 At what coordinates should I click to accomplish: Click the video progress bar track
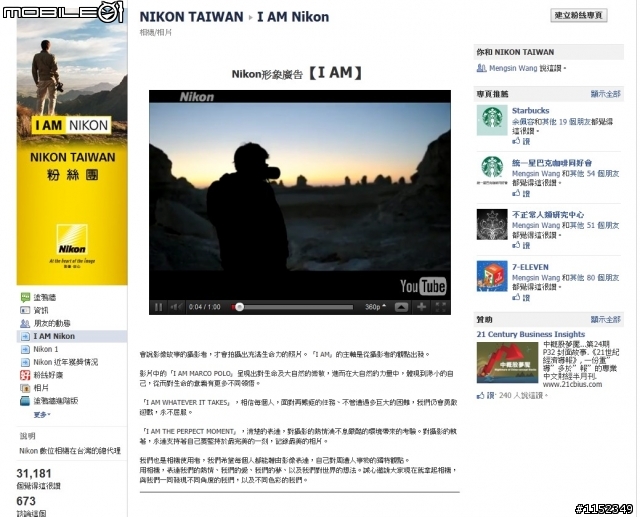[292, 307]
